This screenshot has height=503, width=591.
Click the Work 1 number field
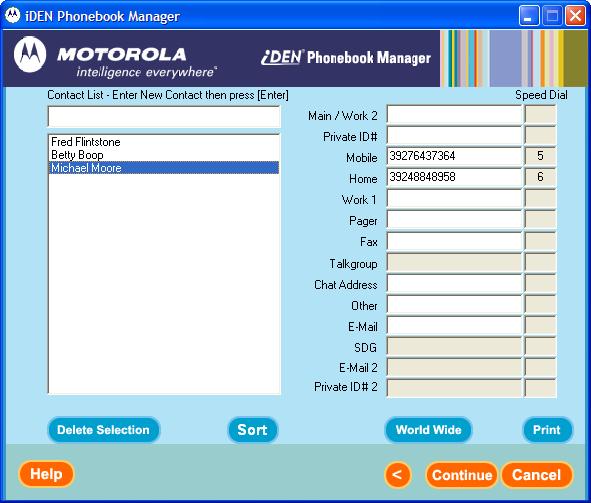[x=454, y=199]
